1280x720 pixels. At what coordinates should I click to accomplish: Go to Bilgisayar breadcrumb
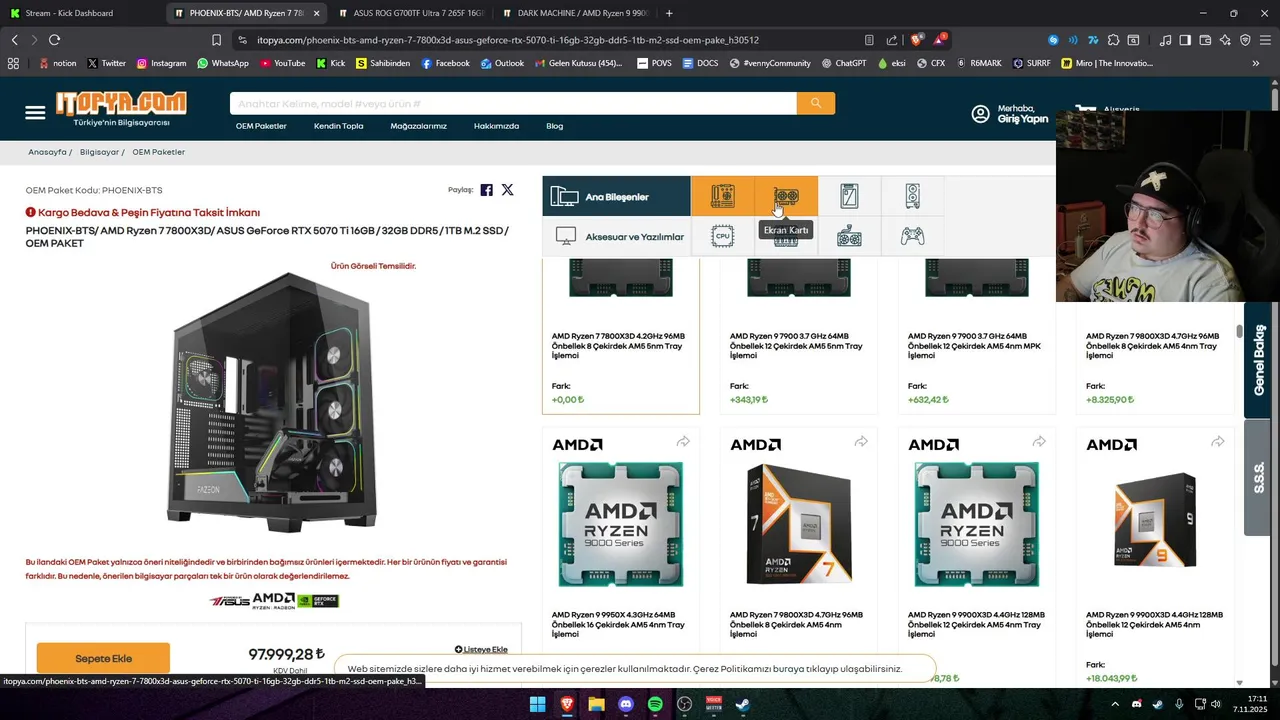(x=99, y=152)
